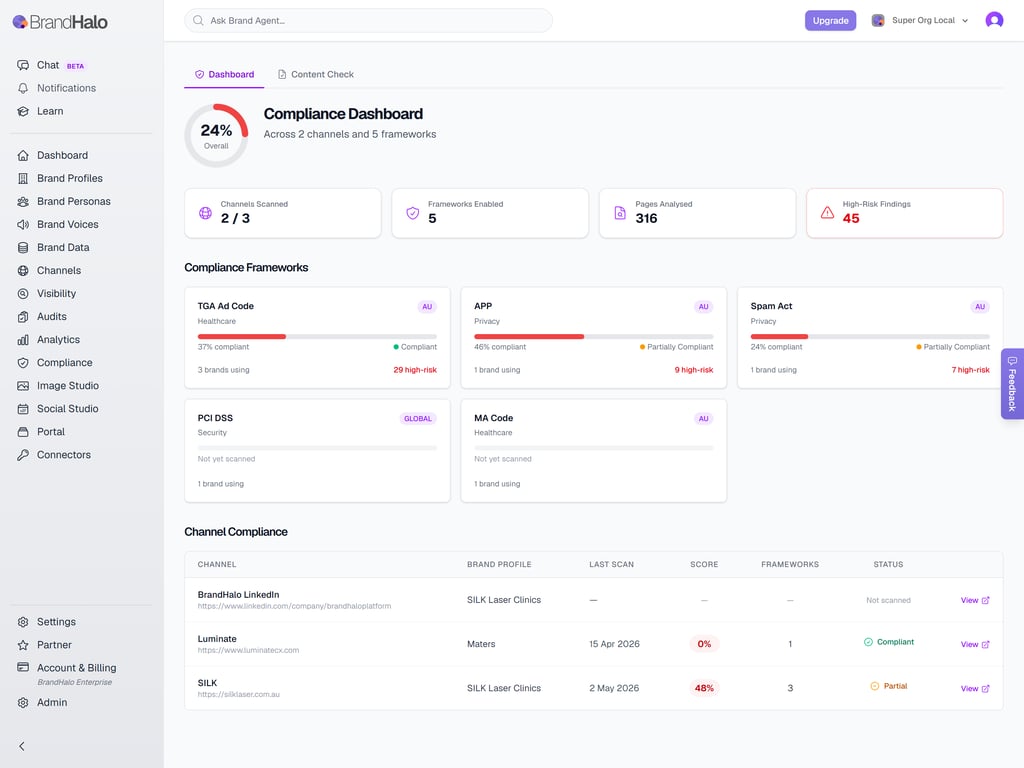Click the TGA Ad Code compliance progress bar
Viewport: 1024px width, 768px height.
point(317,336)
